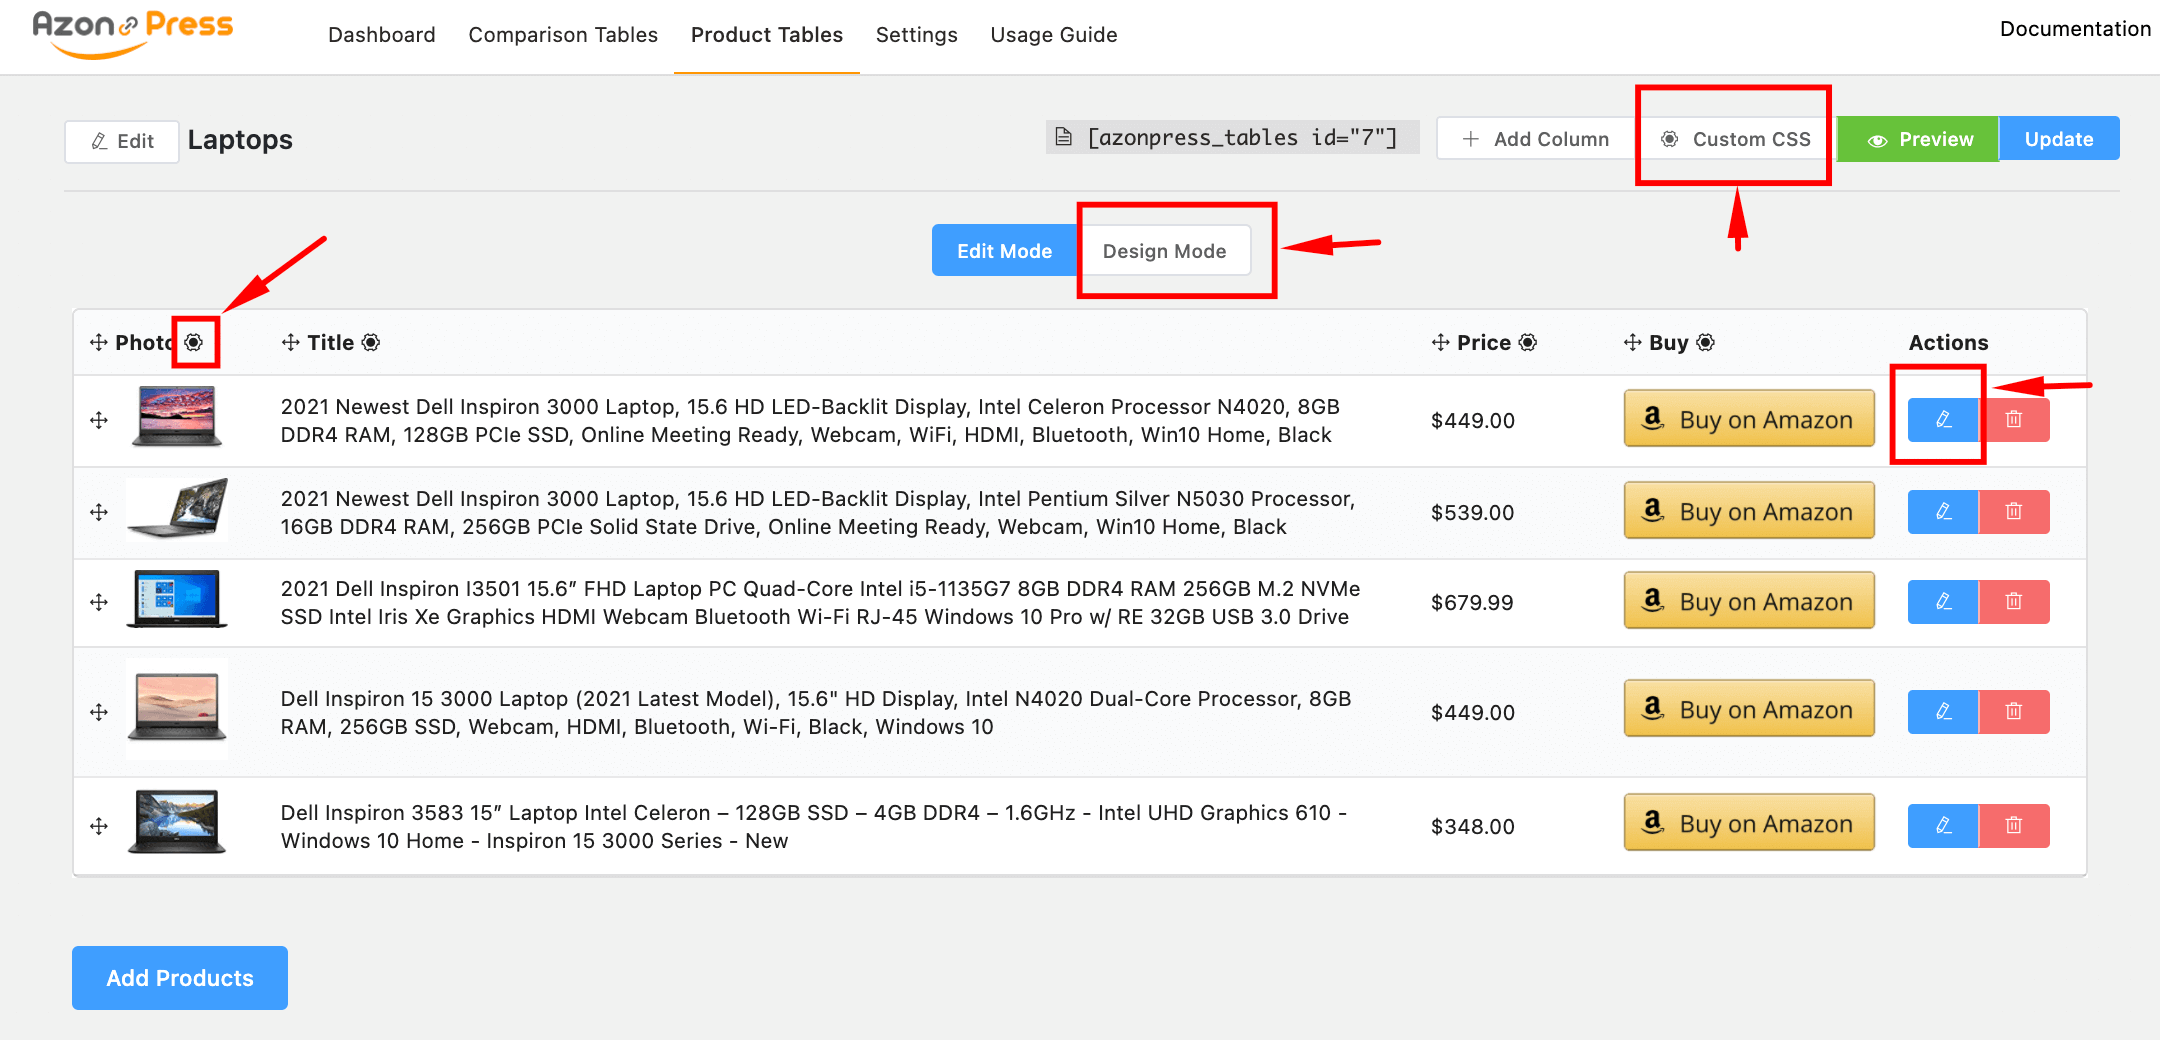2160x1040 pixels.
Task: Switch to Design Mode
Action: (x=1164, y=251)
